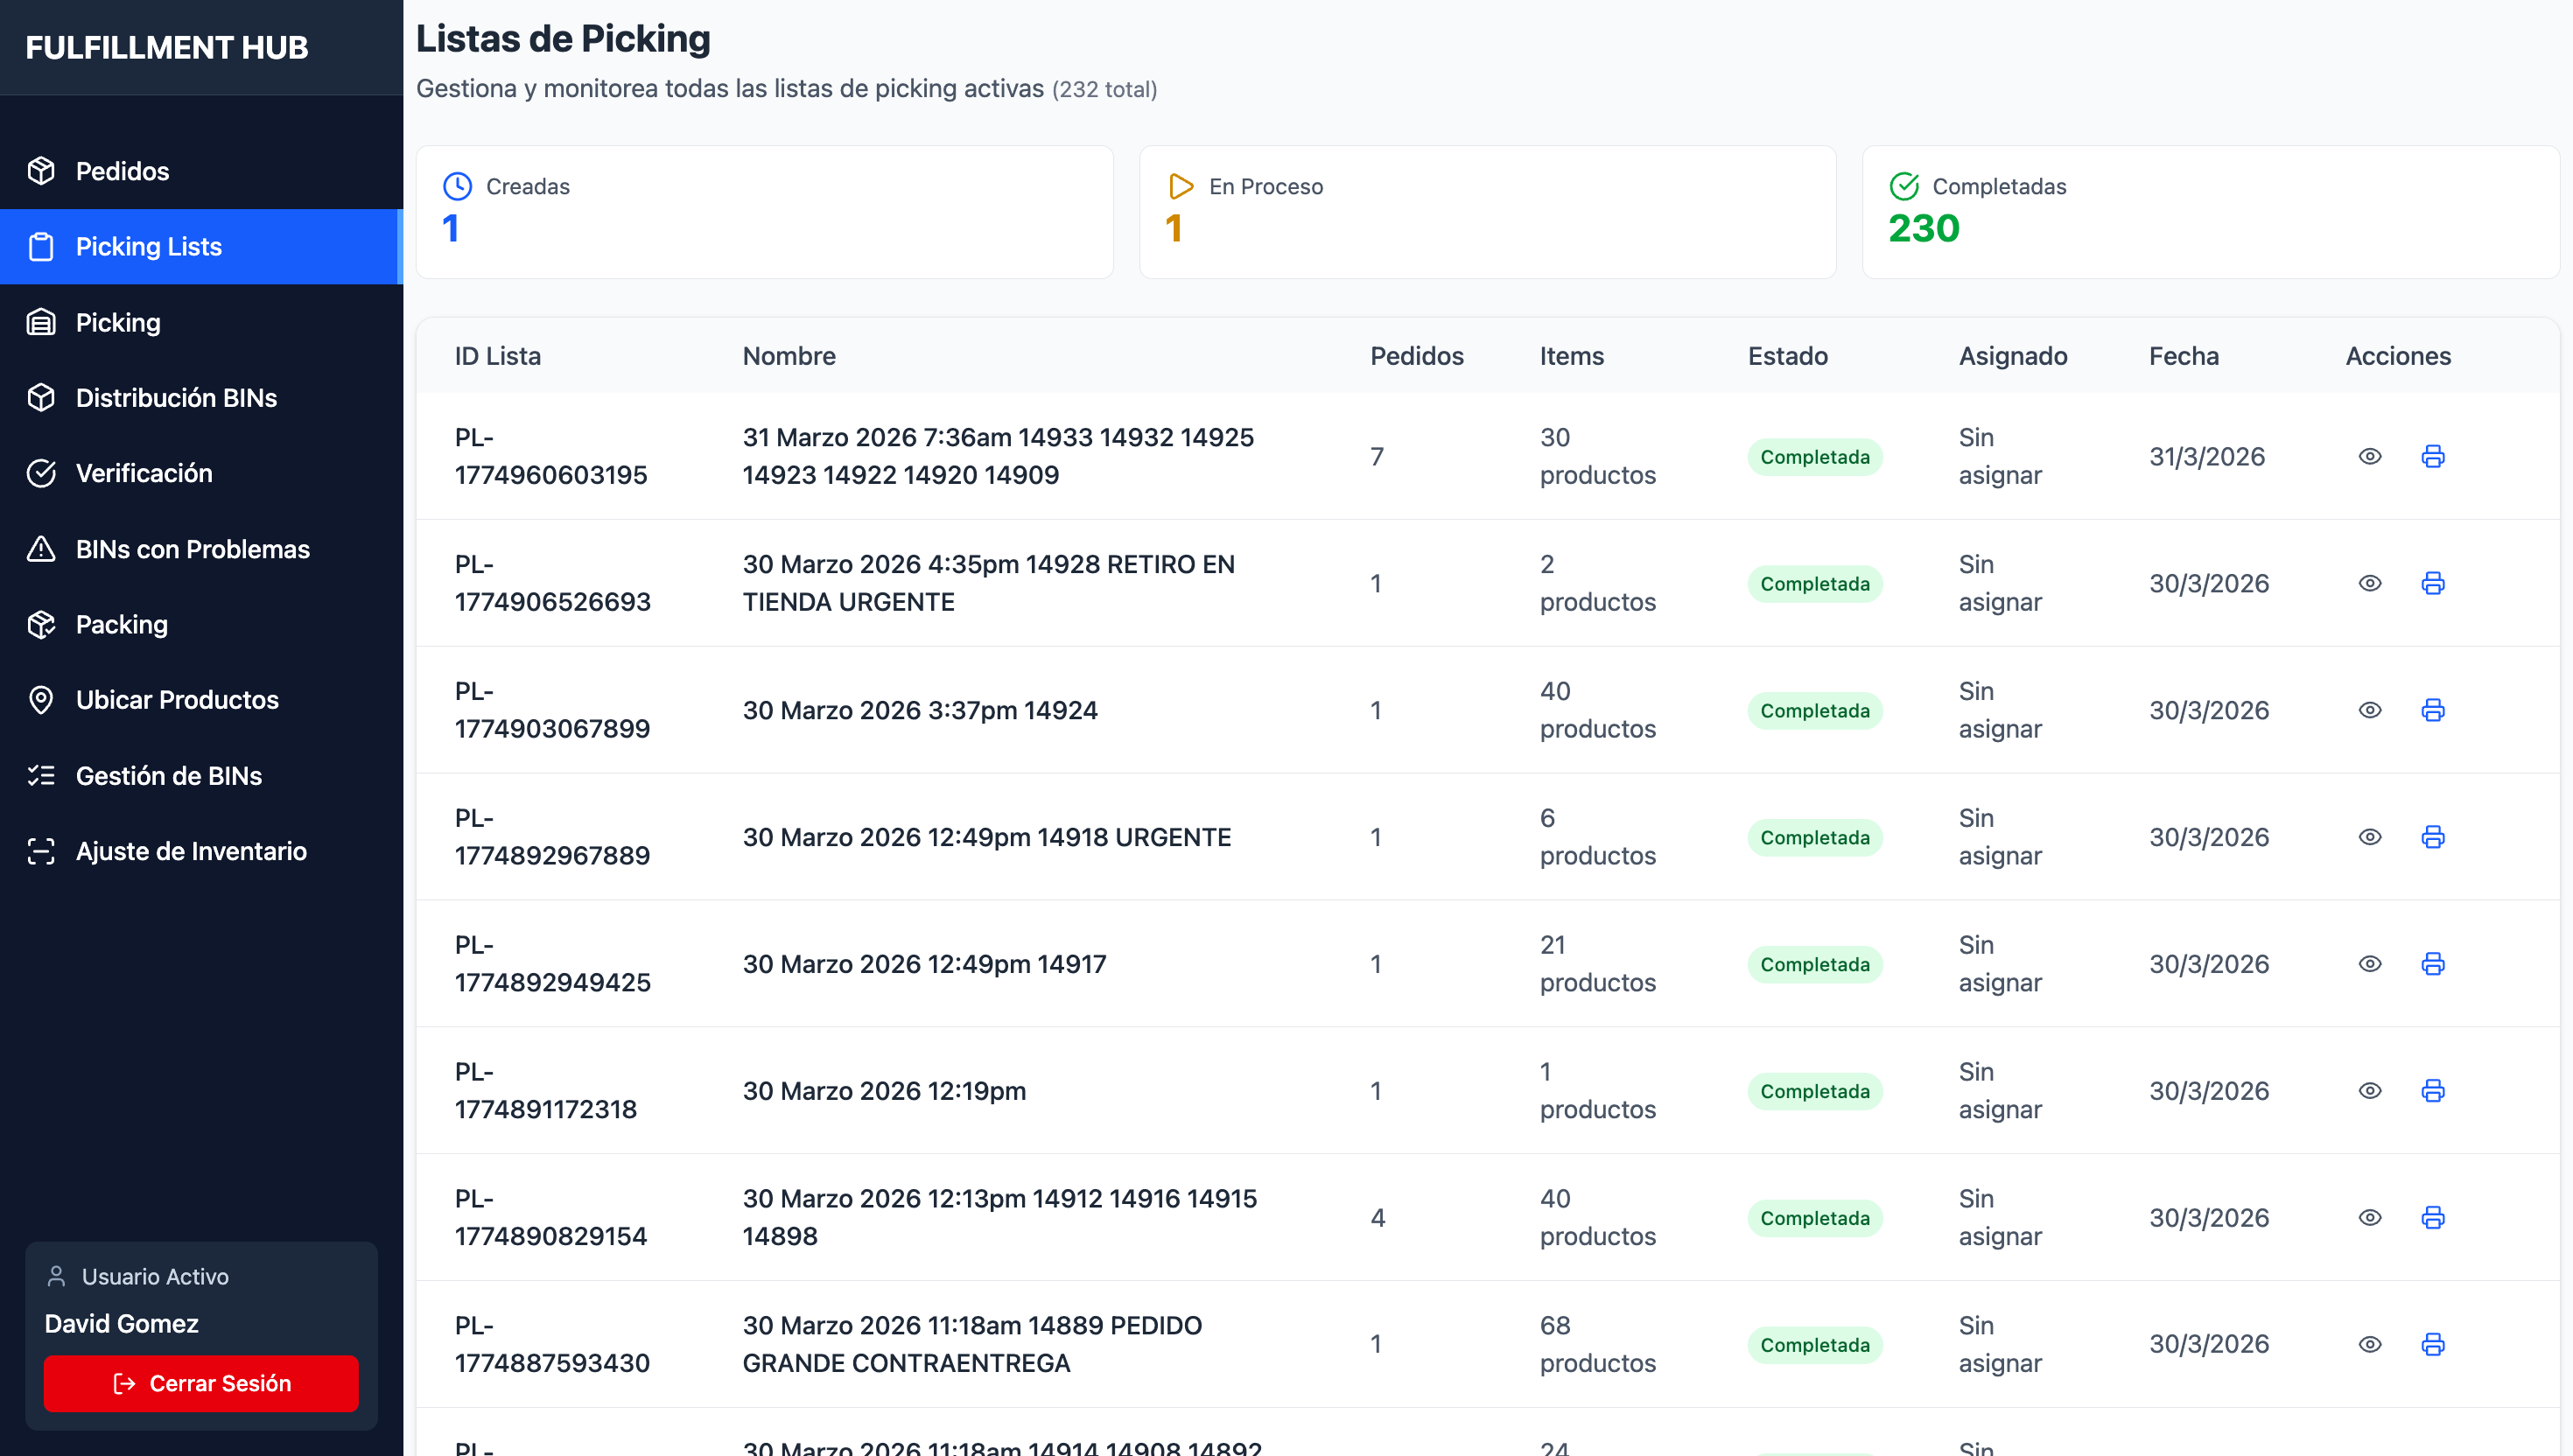The height and width of the screenshot is (1456, 2573).
Task: View list PL-1774892949425 with the eye icon
Action: 2370,964
